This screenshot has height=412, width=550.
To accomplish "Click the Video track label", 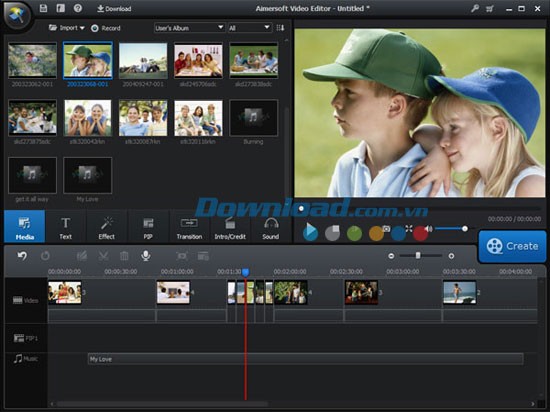I will pos(25,300).
